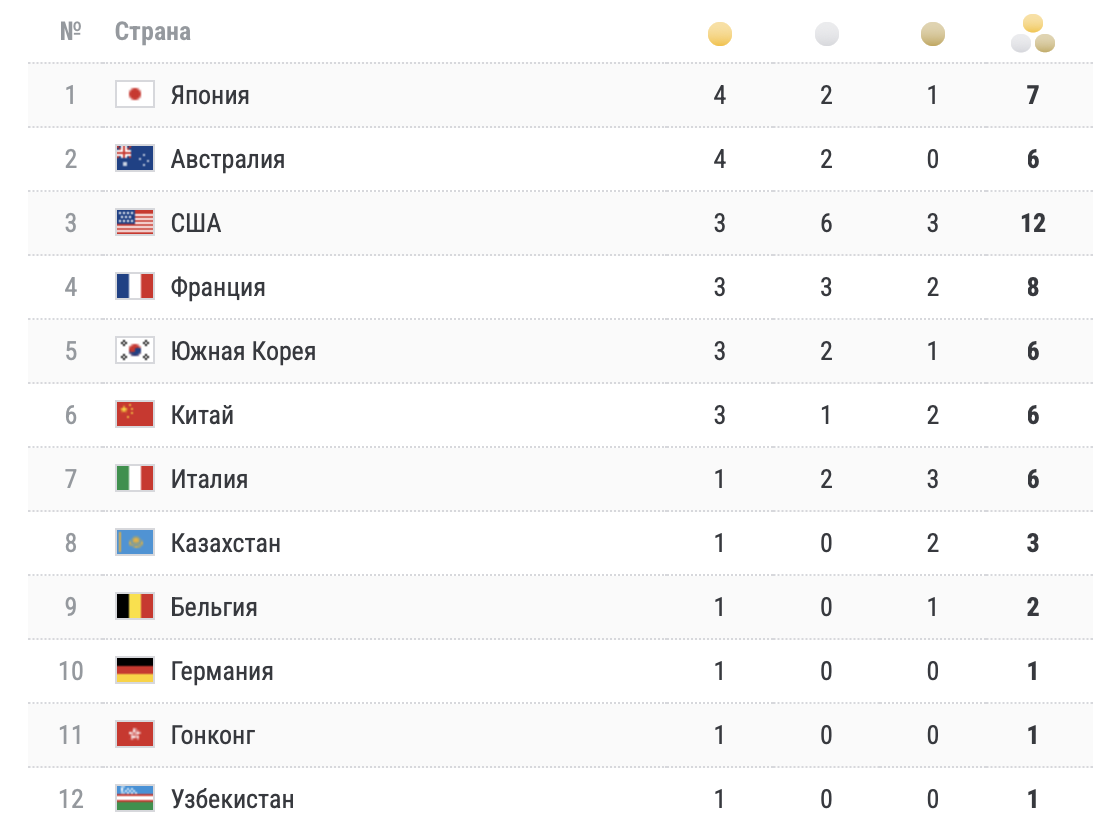This screenshot has width=1102, height=830.
Task: Open the Узбекистан country link
Action: [232, 799]
